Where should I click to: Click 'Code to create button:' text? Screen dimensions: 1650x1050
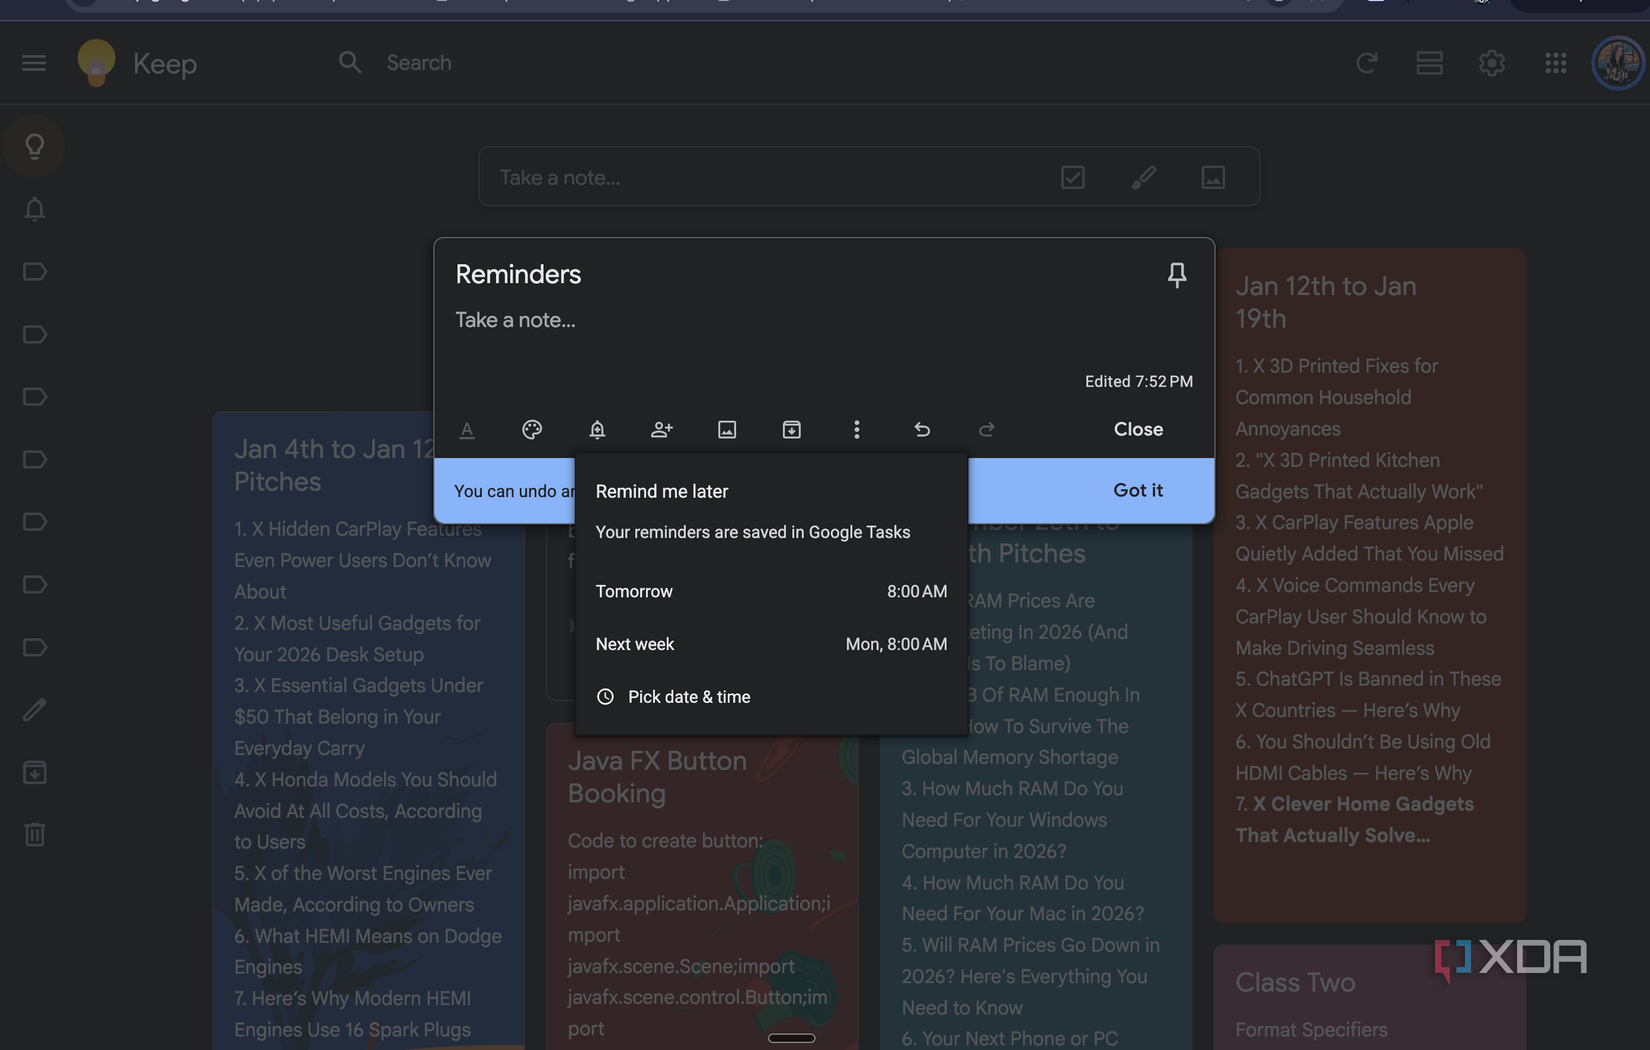click(665, 841)
